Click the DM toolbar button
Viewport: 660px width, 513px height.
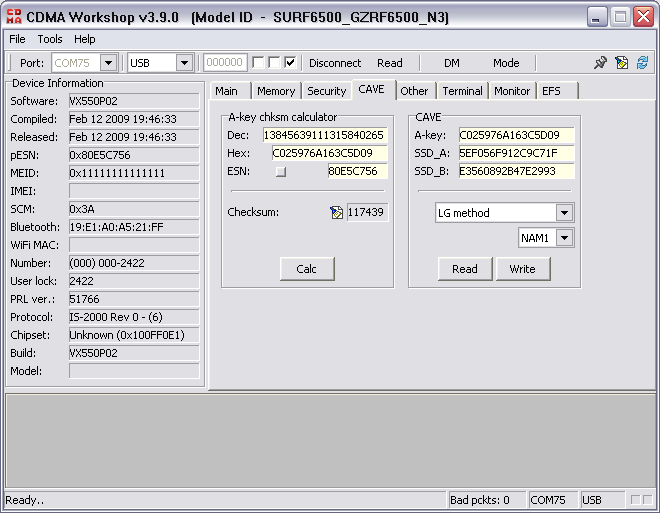click(x=452, y=63)
